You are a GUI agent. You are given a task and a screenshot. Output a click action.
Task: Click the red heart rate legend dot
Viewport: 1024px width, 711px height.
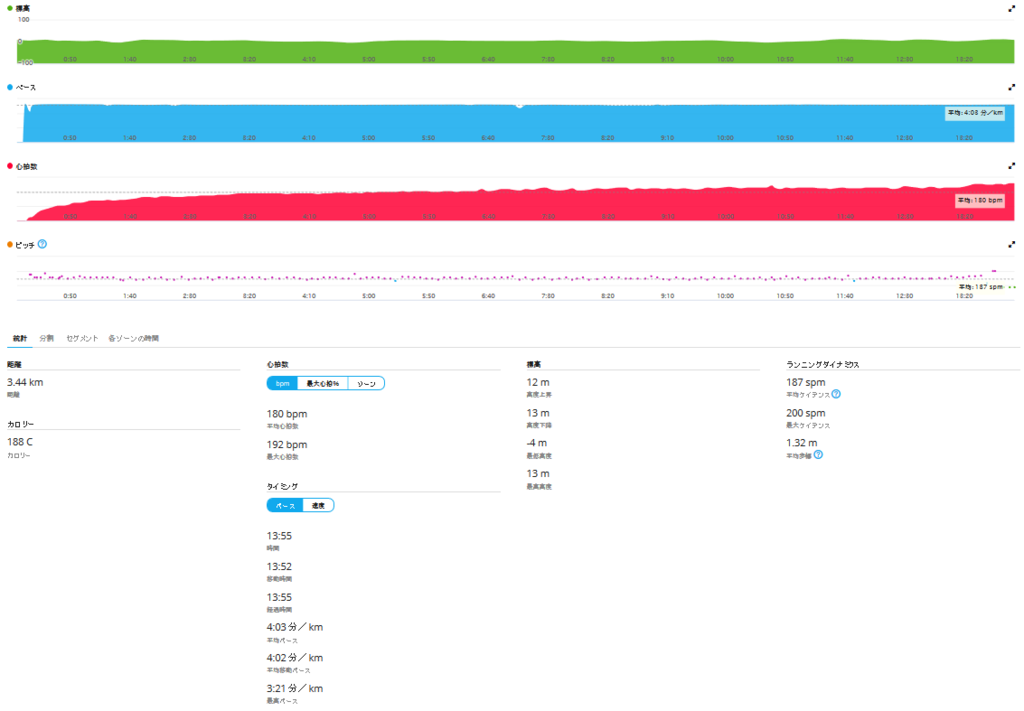10,166
